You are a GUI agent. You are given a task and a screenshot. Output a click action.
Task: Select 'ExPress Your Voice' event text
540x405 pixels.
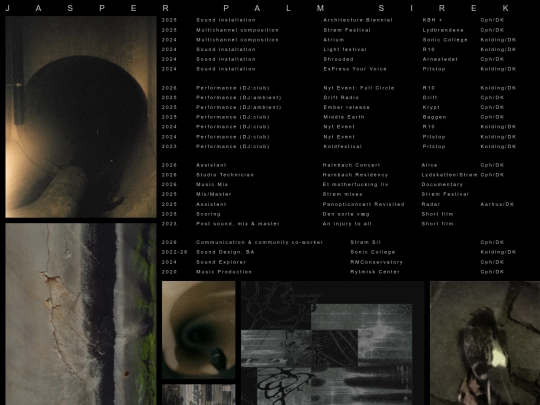355,69
